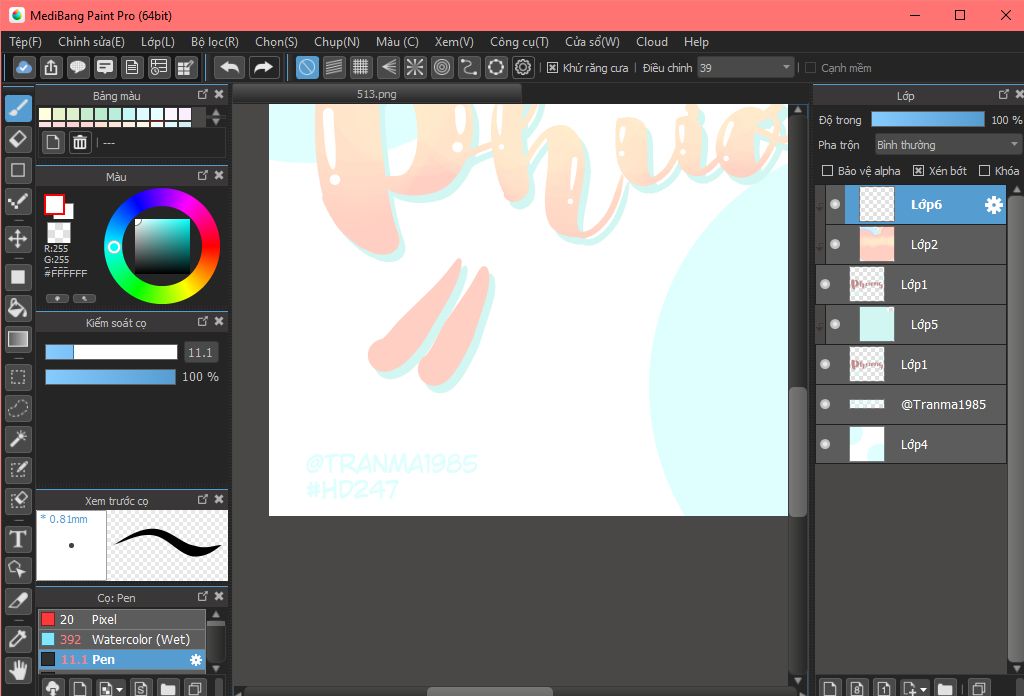Pick the Eyedropper tool
The width and height of the screenshot is (1024, 696).
(18, 638)
